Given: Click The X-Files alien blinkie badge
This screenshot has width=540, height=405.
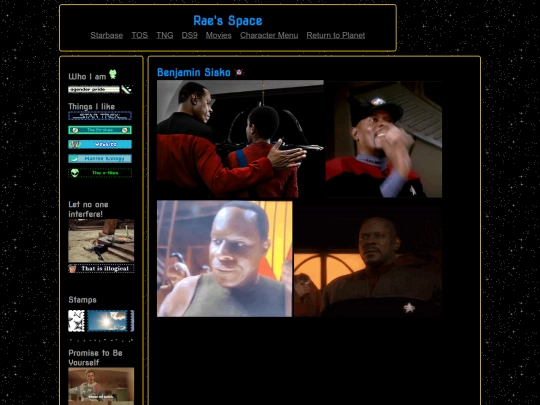Looking at the screenshot, I should (x=100, y=173).
